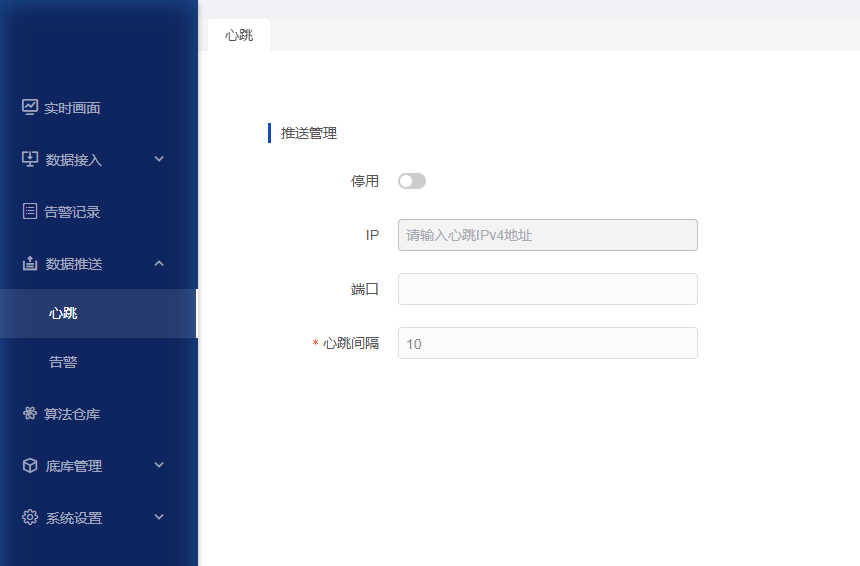Screen dimensions: 860x566
Task: Expand the 数据接入 chevron arrow
Action: tap(159, 159)
